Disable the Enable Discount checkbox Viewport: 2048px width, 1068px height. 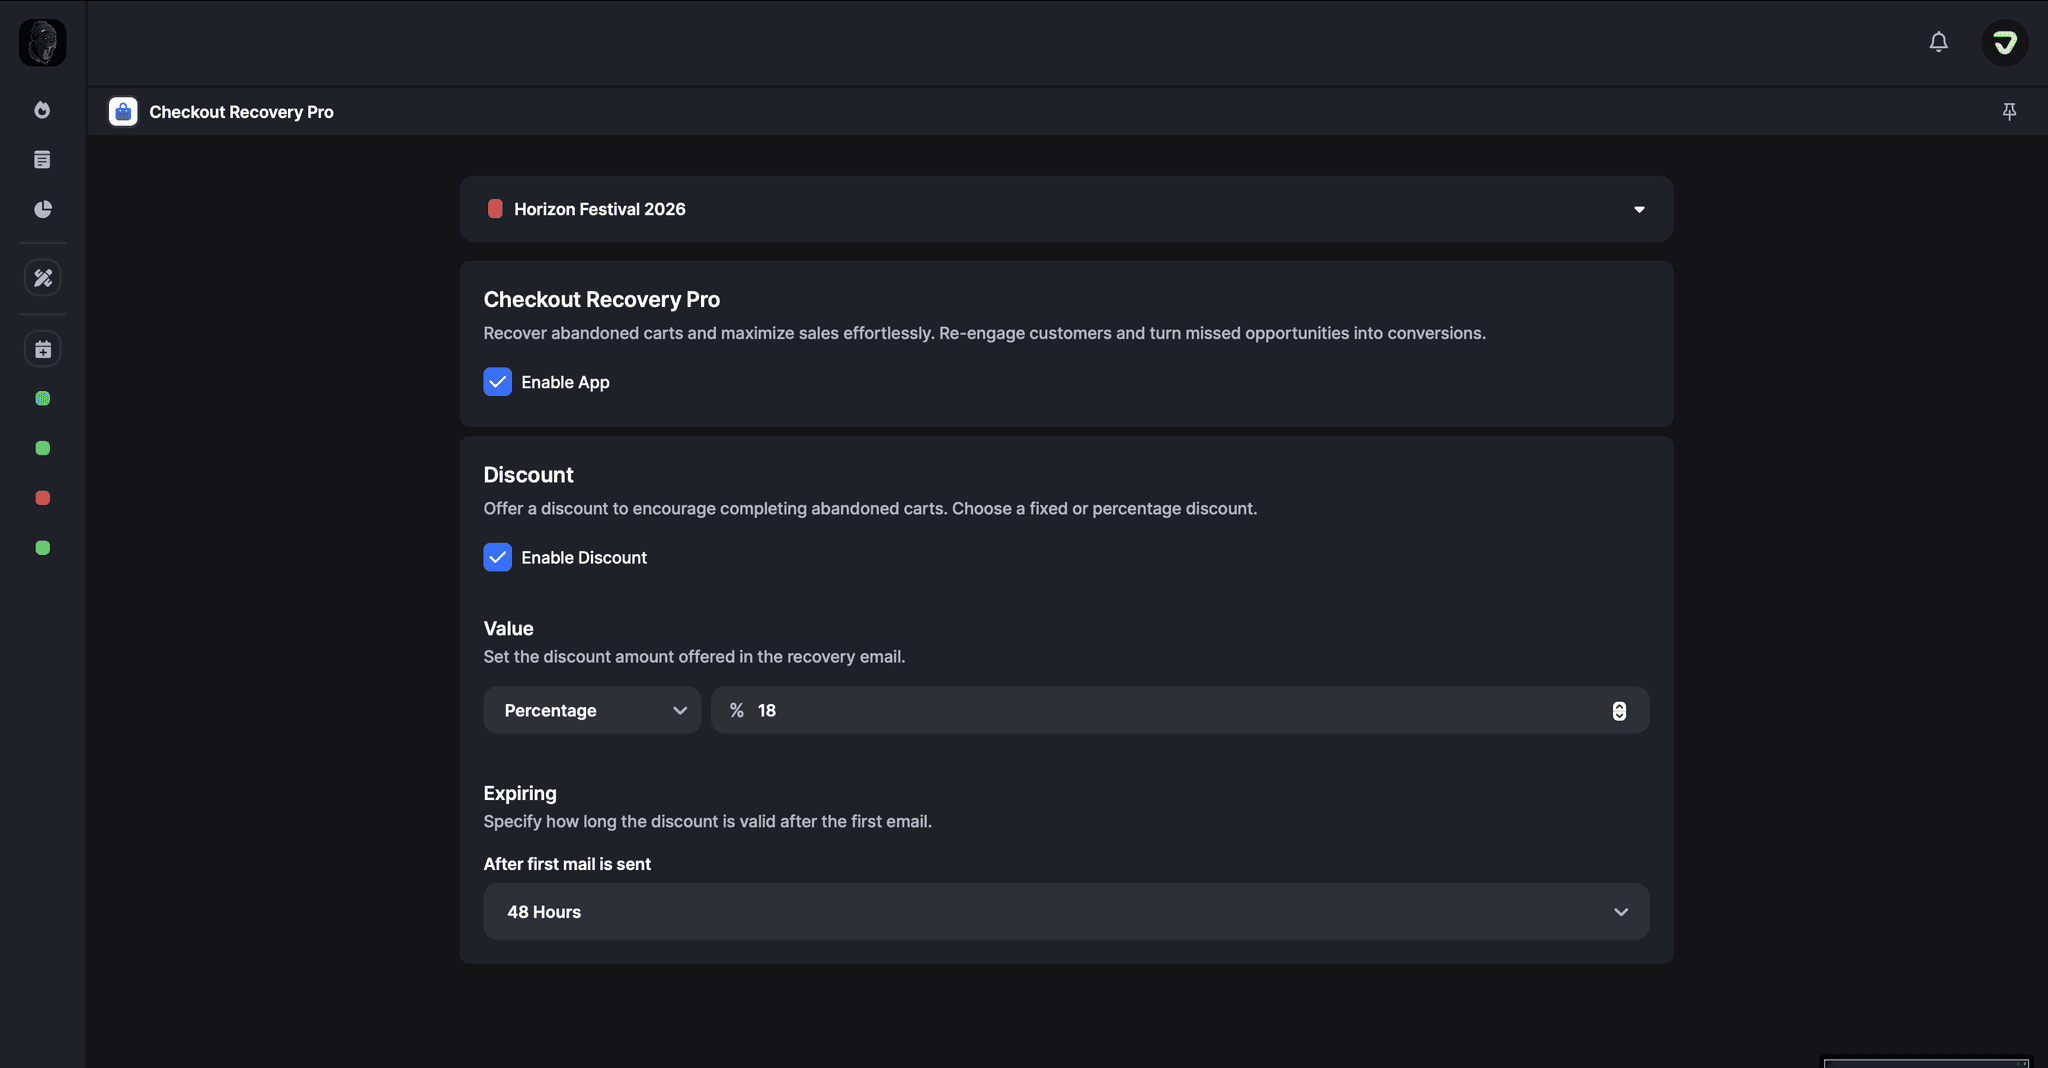coord(497,557)
